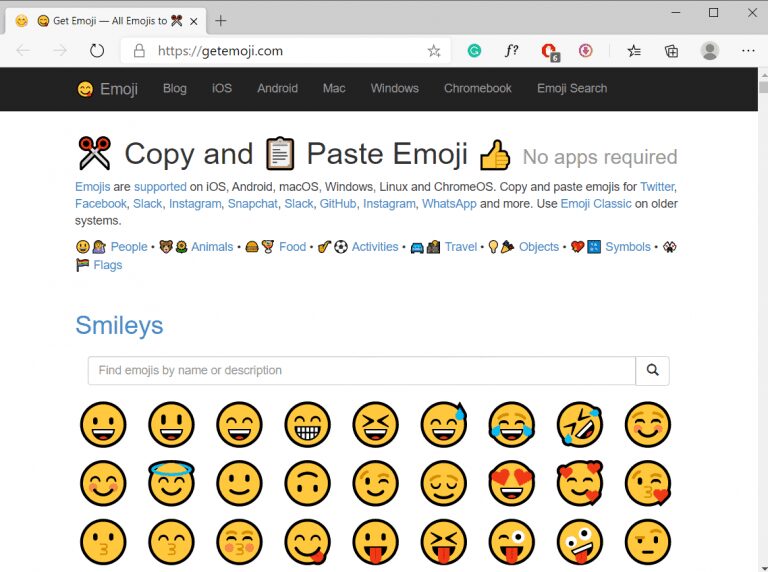Click the f? font extension icon
This screenshot has width=768, height=572.
point(511,50)
